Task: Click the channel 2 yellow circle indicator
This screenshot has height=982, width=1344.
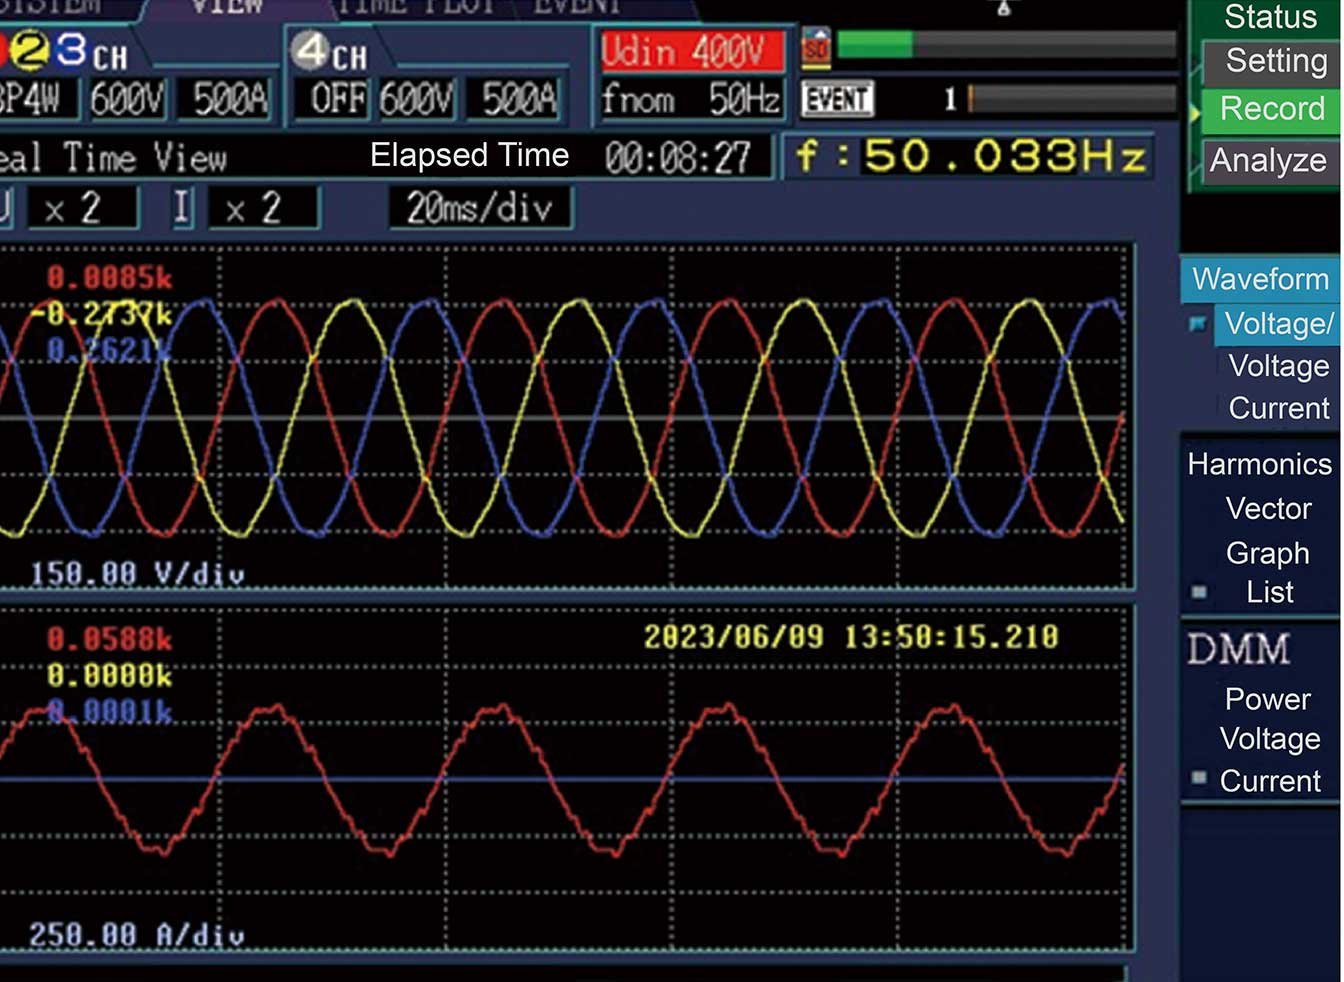Action: [x=30, y=50]
